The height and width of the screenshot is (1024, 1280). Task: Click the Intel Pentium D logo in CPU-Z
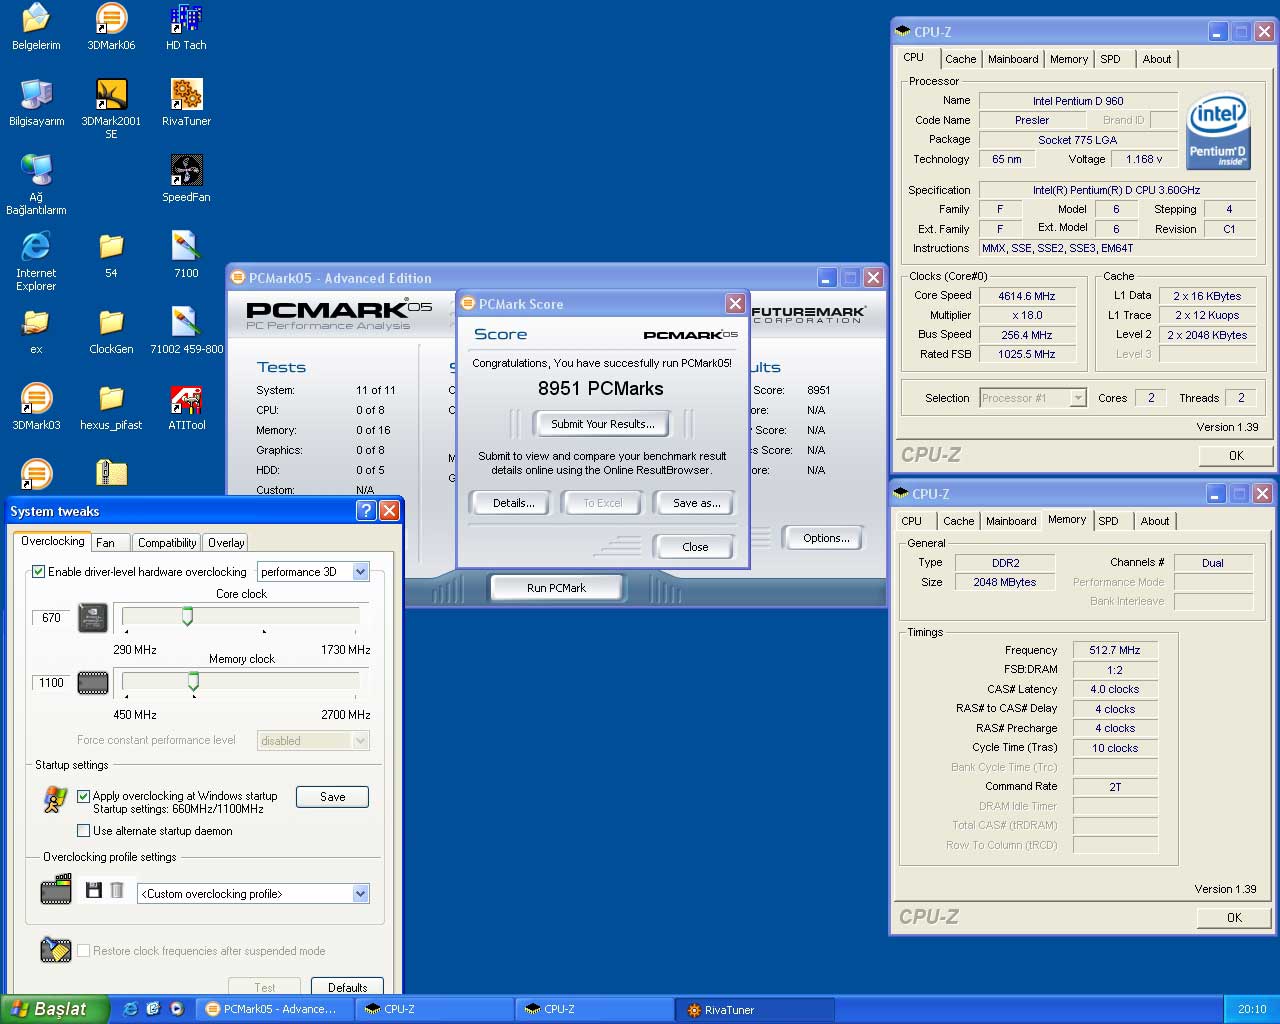pyautogui.click(x=1218, y=131)
